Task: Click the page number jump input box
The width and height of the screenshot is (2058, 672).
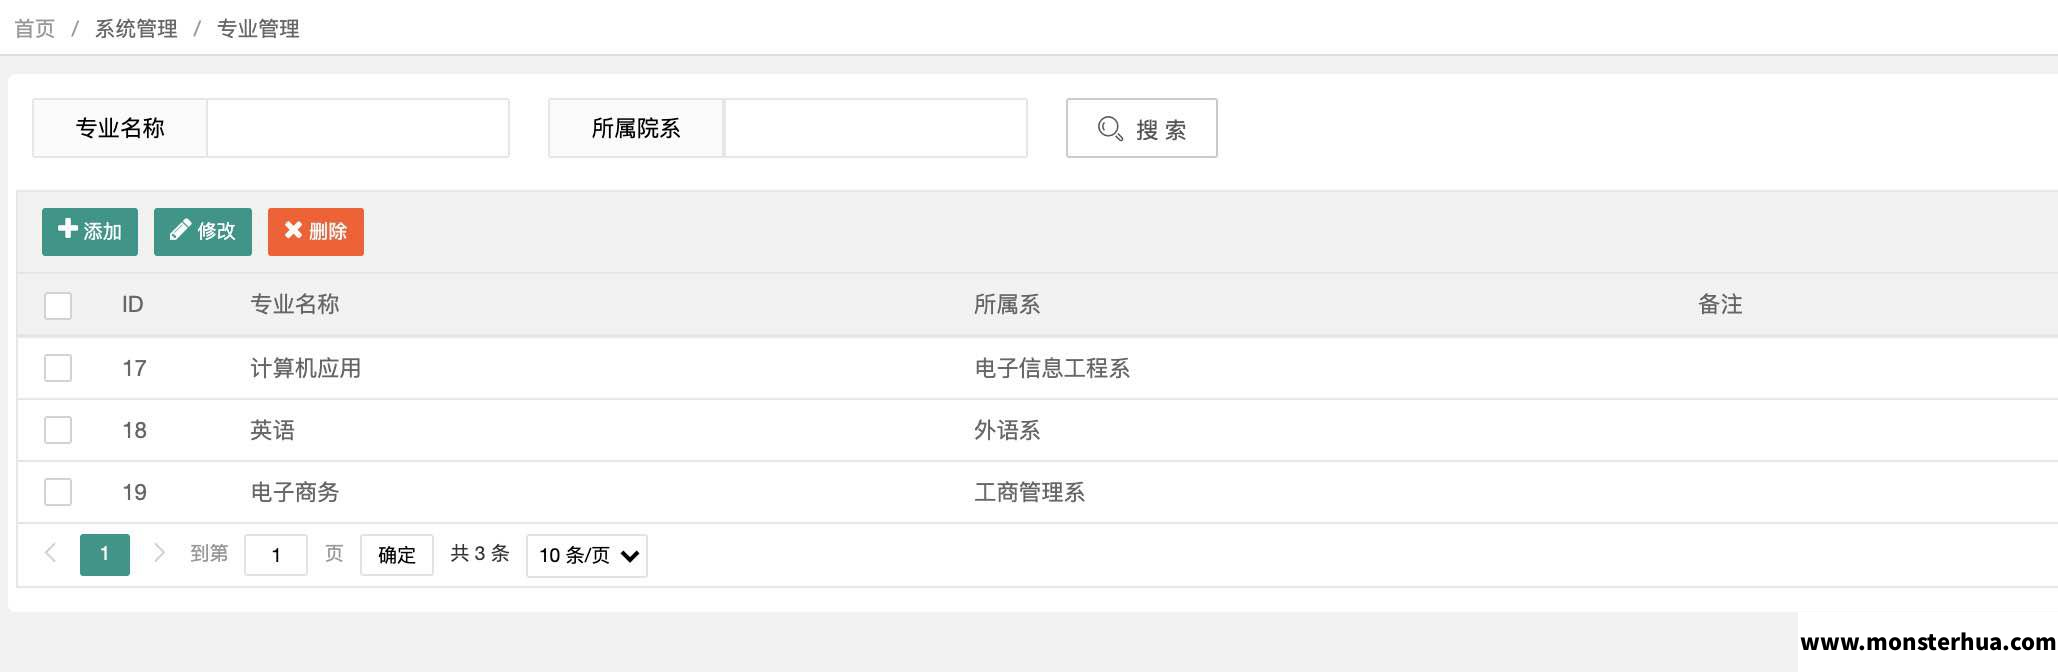Action: (x=276, y=555)
